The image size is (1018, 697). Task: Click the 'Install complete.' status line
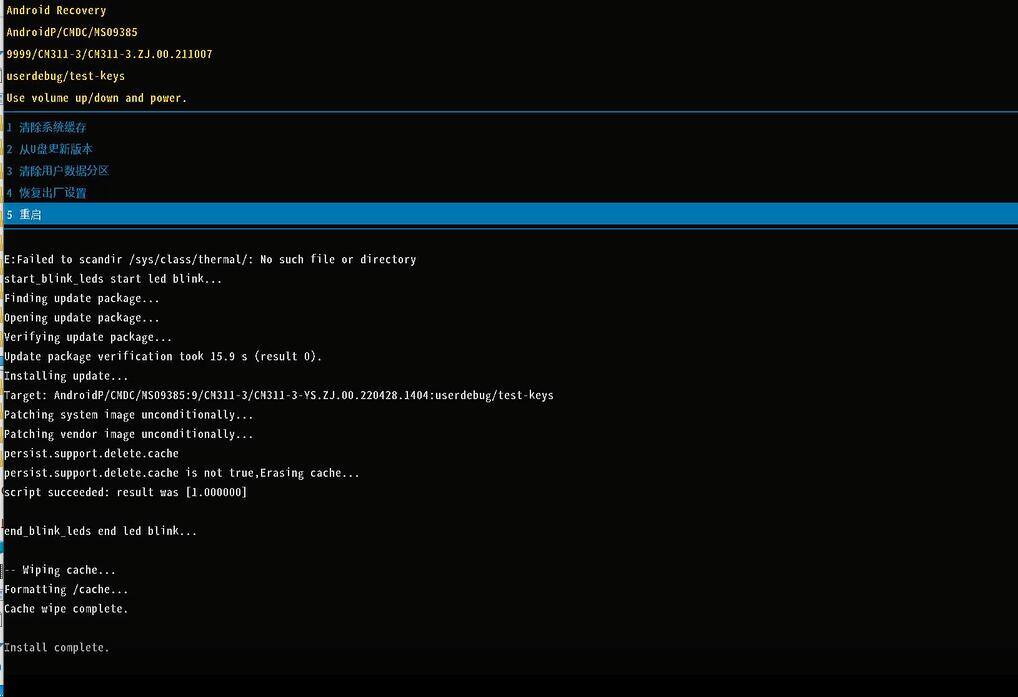(x=57, y=648)
